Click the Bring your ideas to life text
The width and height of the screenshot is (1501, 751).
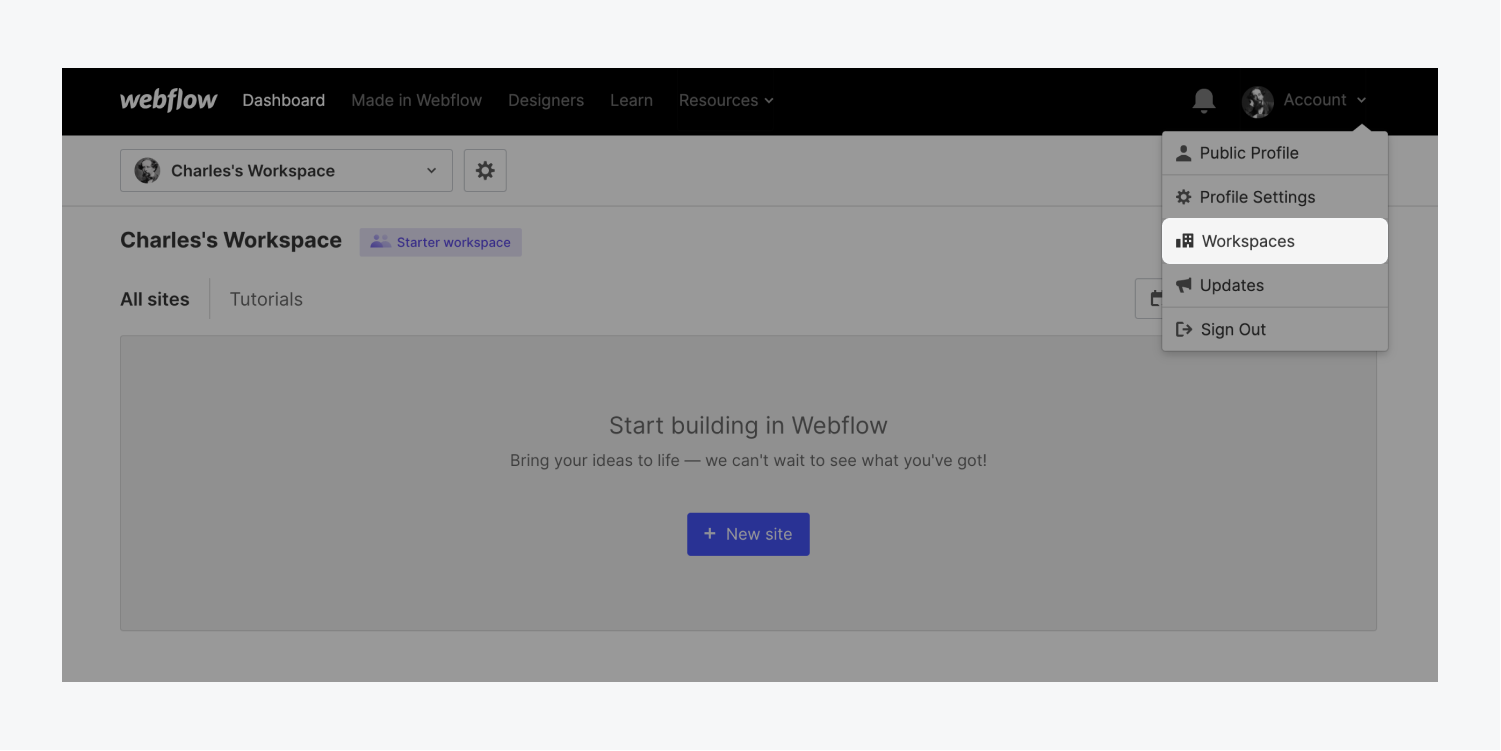coord(748,461)
